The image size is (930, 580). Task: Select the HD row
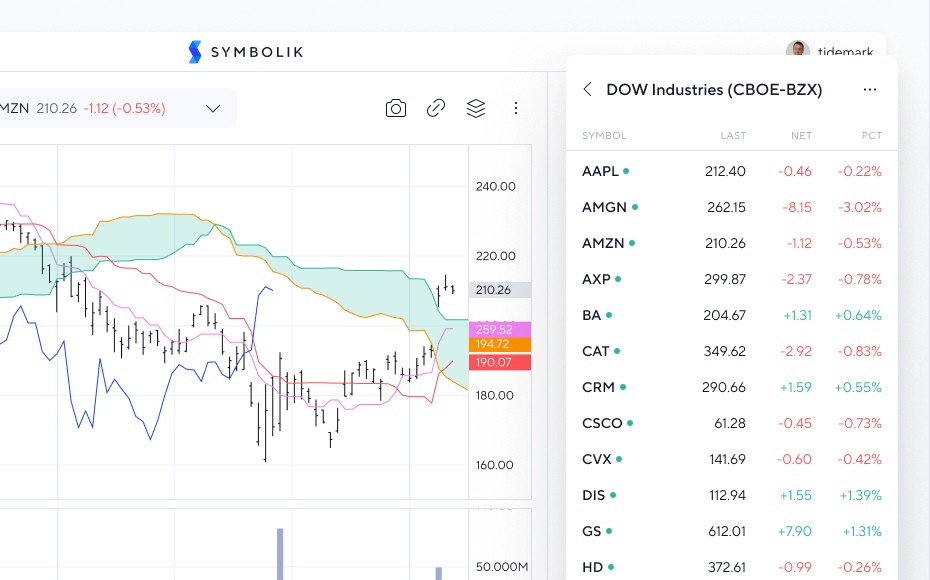click(x=732, y=567)
